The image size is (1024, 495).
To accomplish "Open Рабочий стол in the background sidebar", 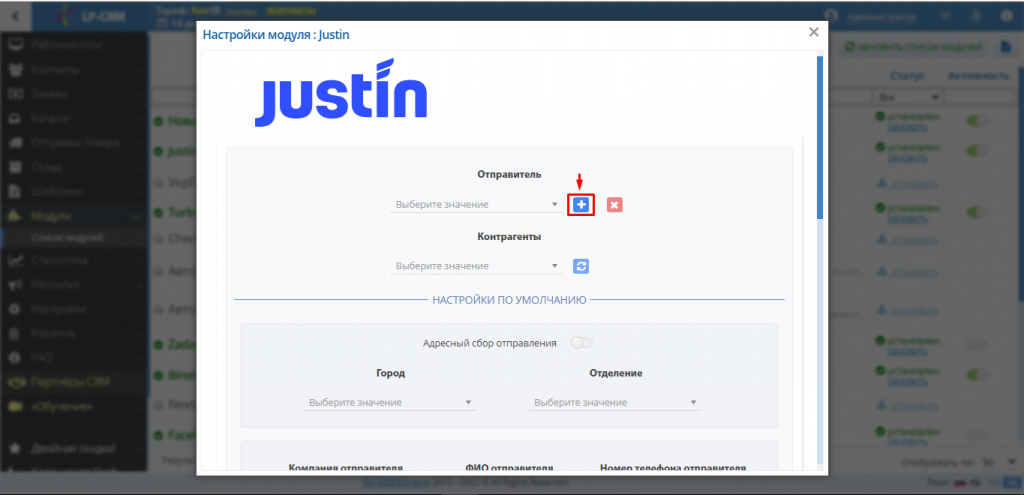I will [x=74, y=44].
